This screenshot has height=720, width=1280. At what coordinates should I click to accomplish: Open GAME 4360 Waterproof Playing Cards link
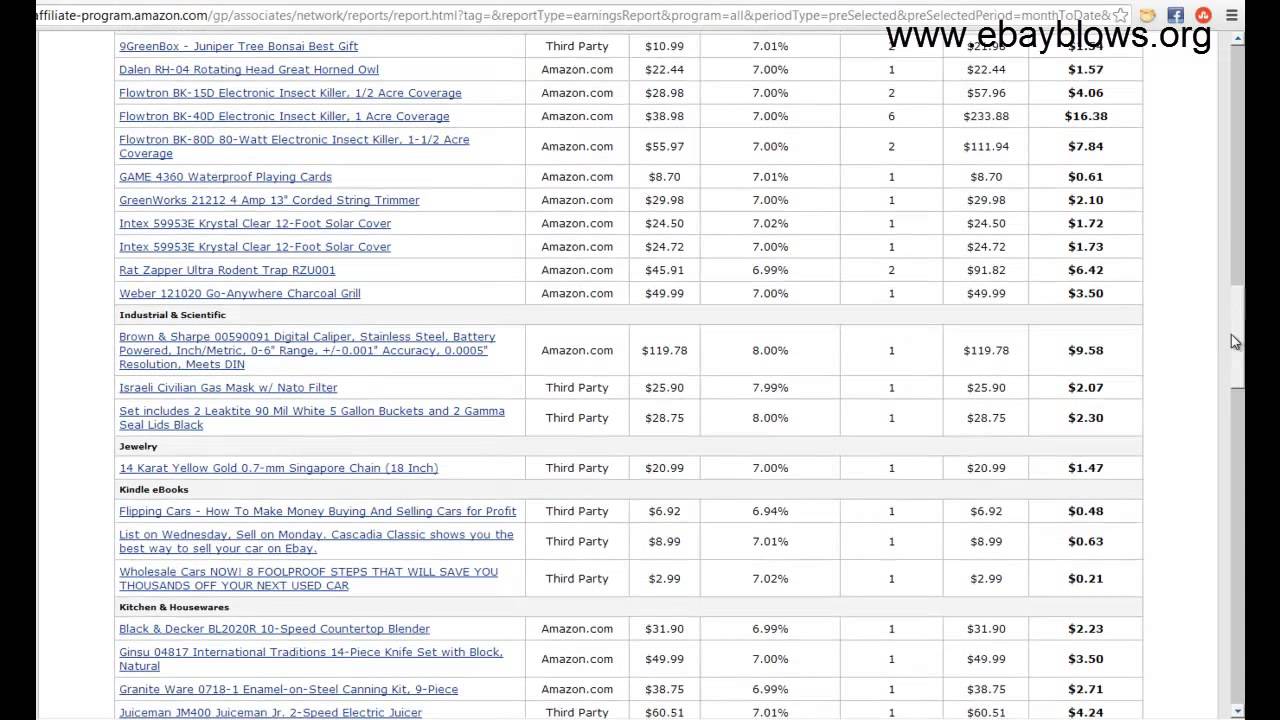click(x=225, y=176)
